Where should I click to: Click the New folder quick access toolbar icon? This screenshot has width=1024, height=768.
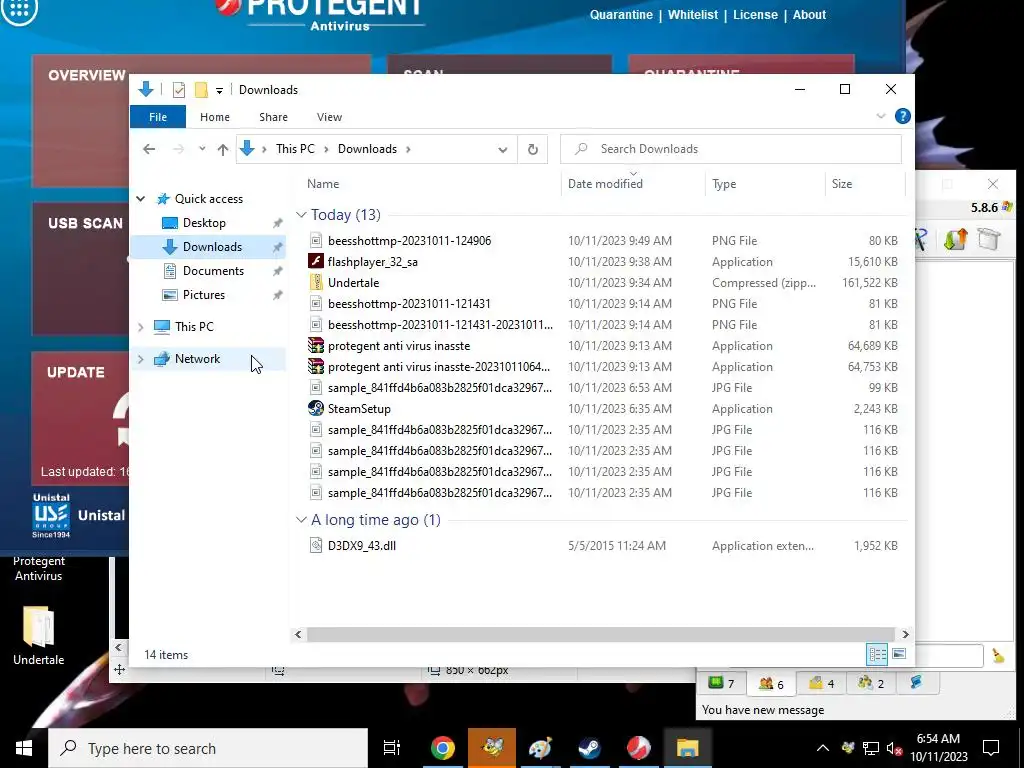click(201, 89)
